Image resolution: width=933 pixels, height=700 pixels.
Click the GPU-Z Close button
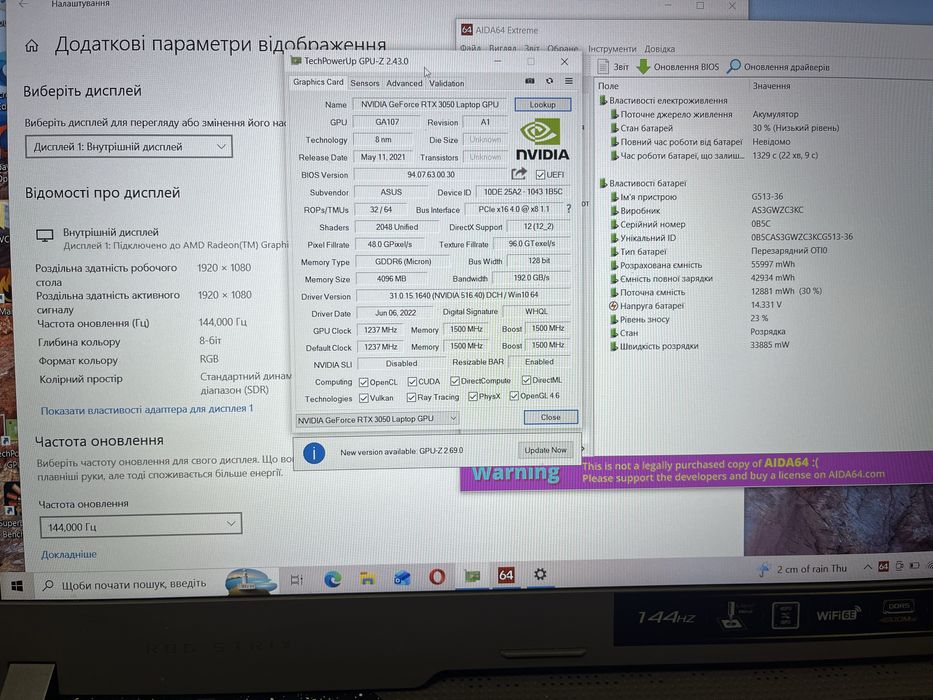click(550, 417)
